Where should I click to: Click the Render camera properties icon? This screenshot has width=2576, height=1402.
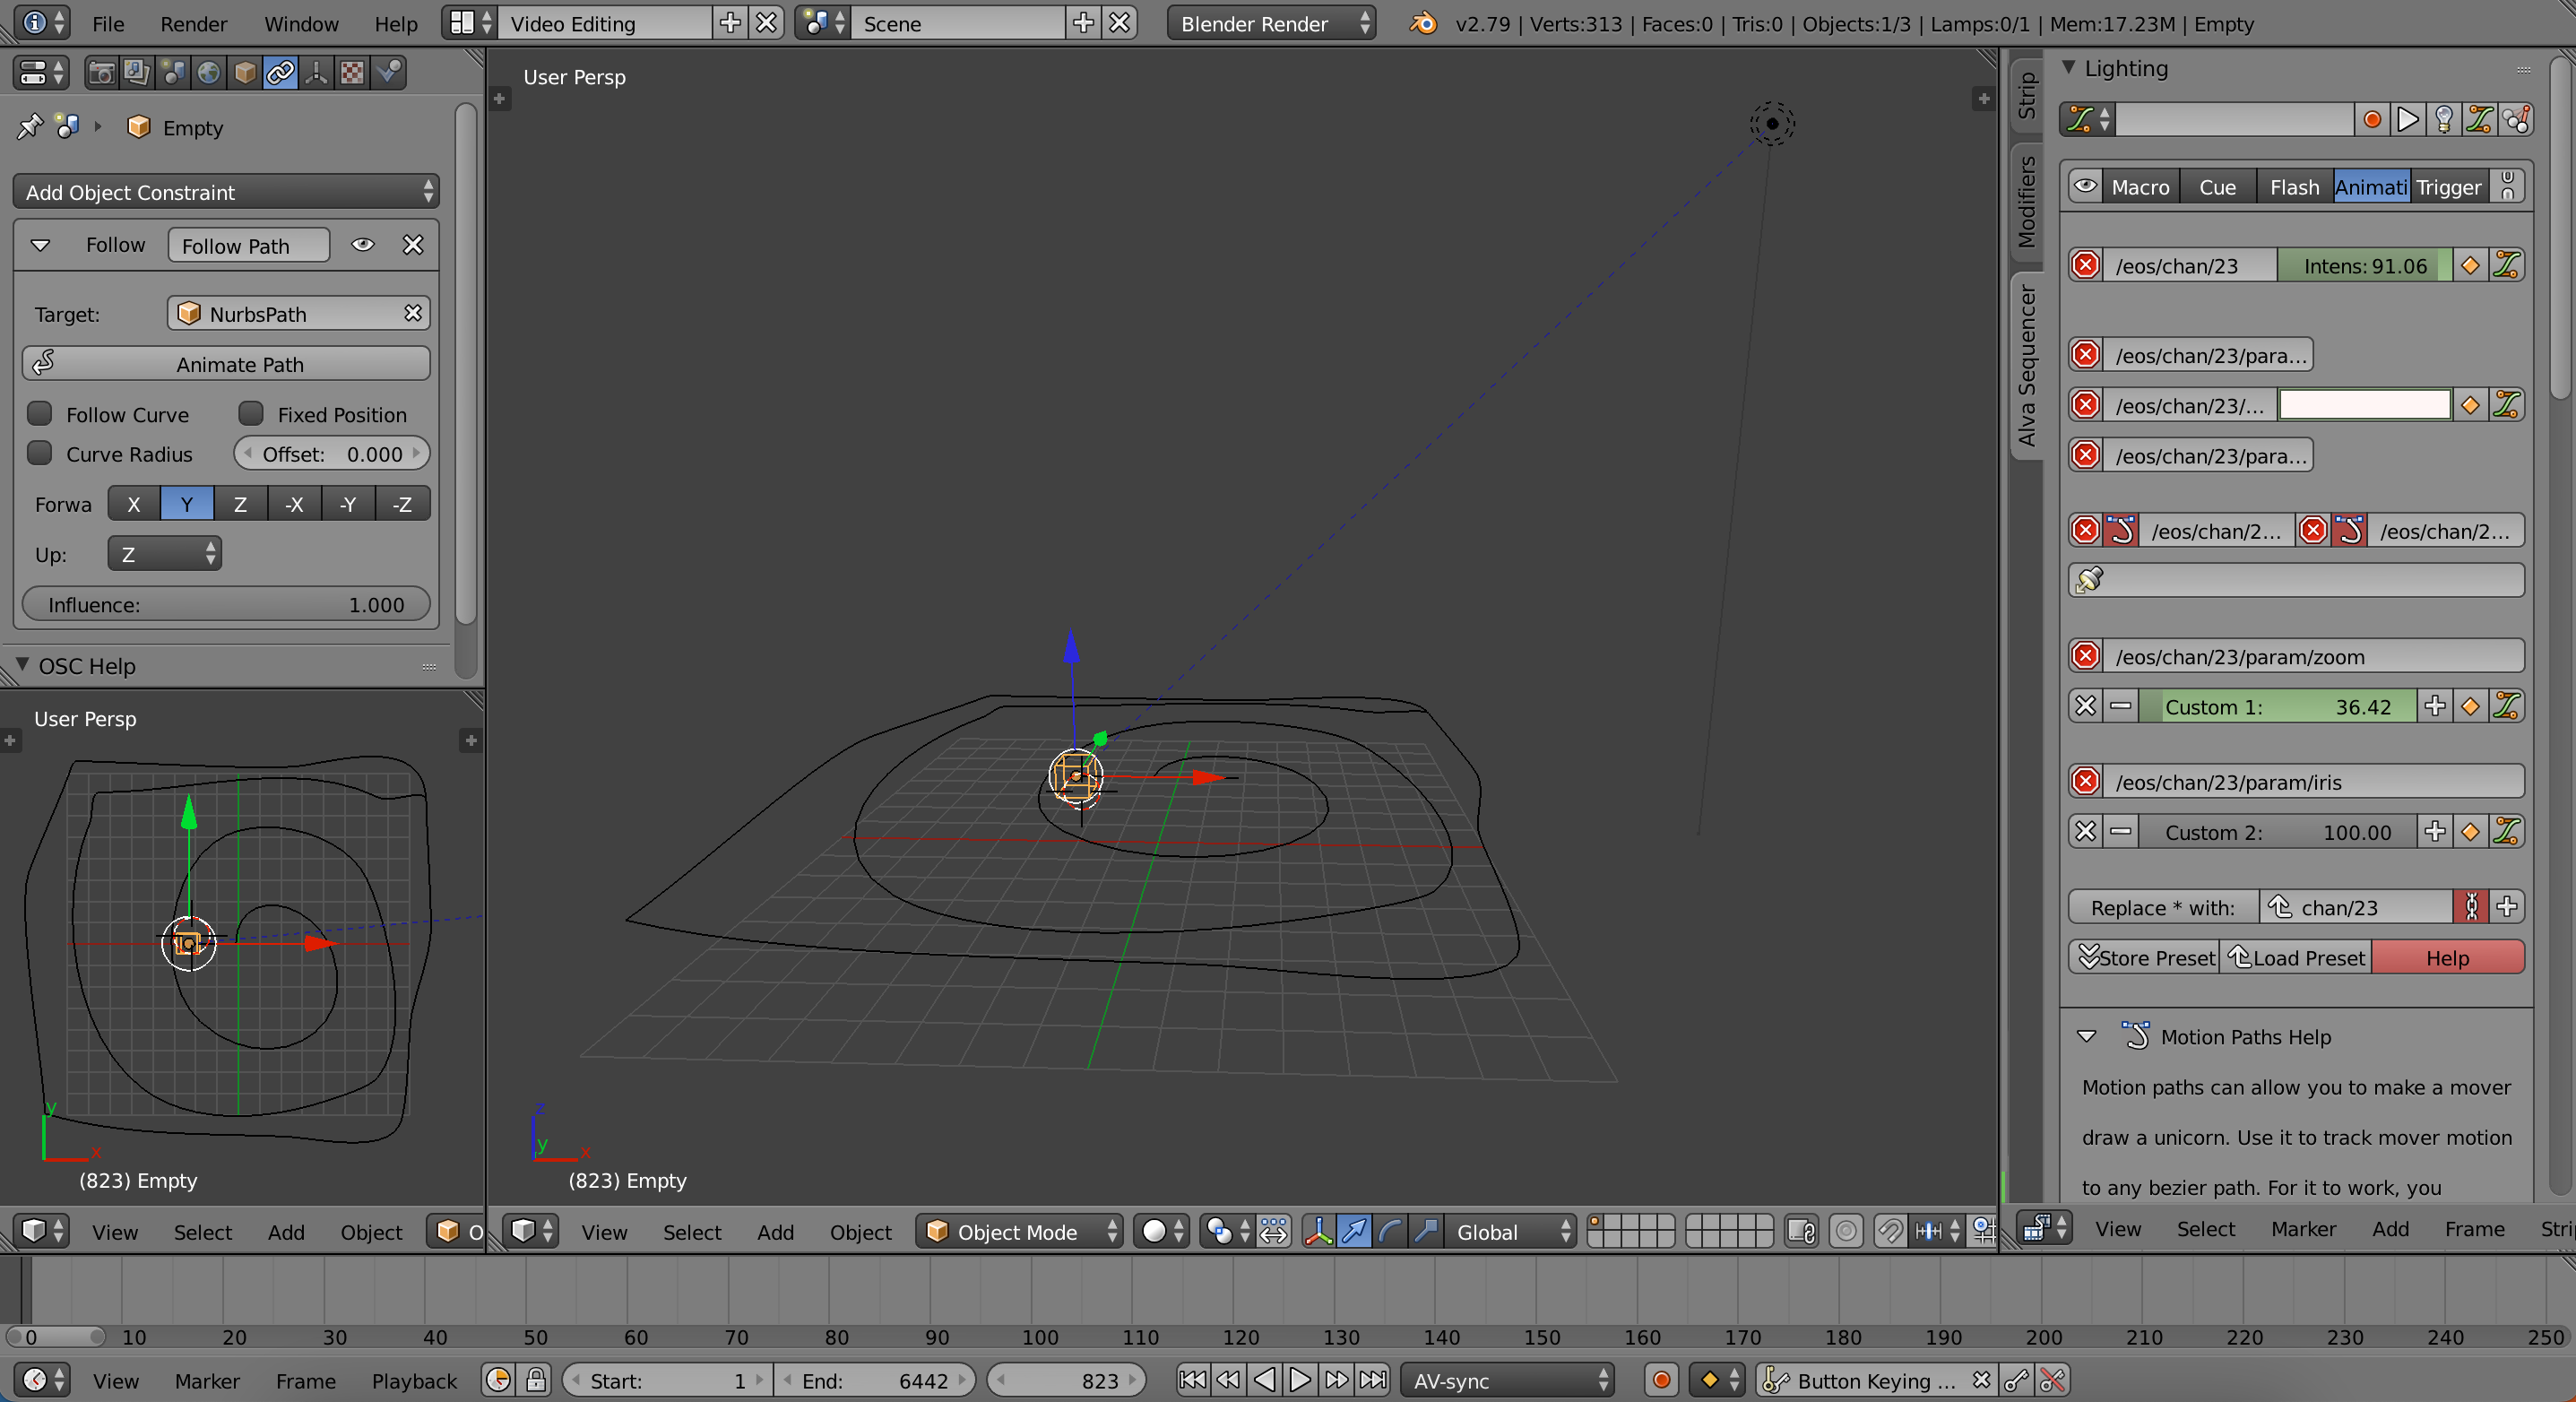(100, 73)
